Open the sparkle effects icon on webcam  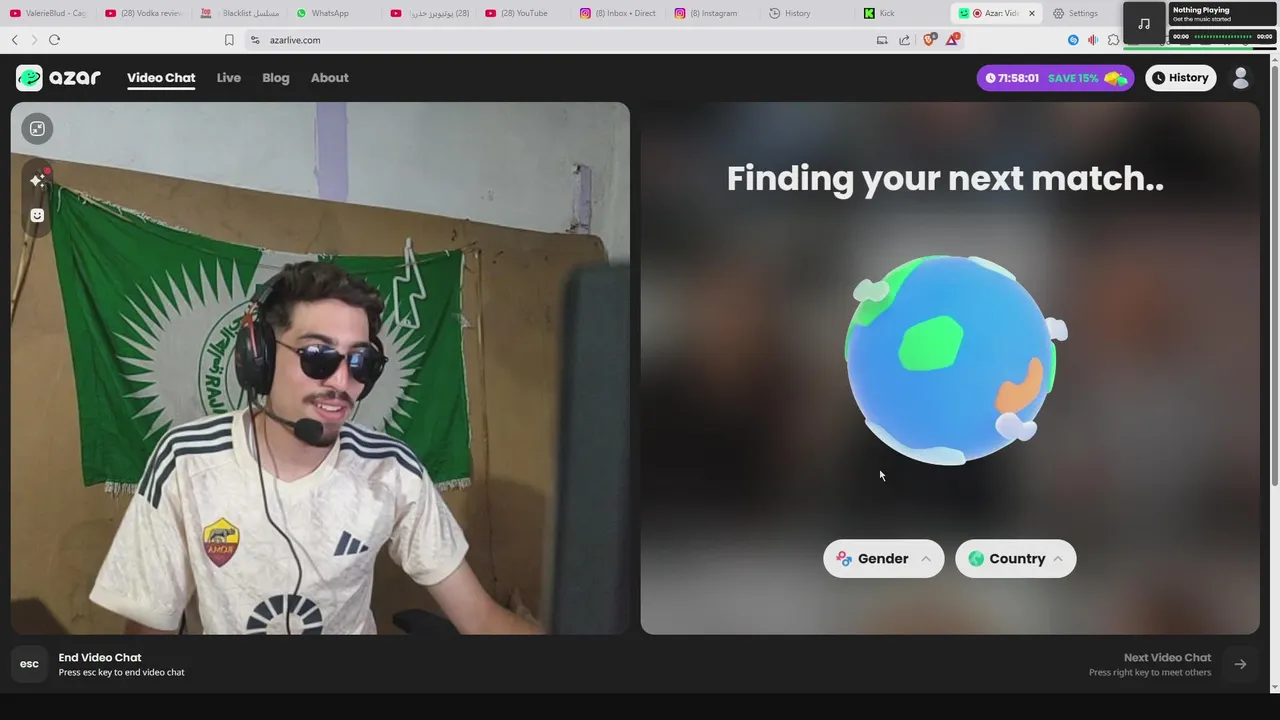(x=37, y=180)
